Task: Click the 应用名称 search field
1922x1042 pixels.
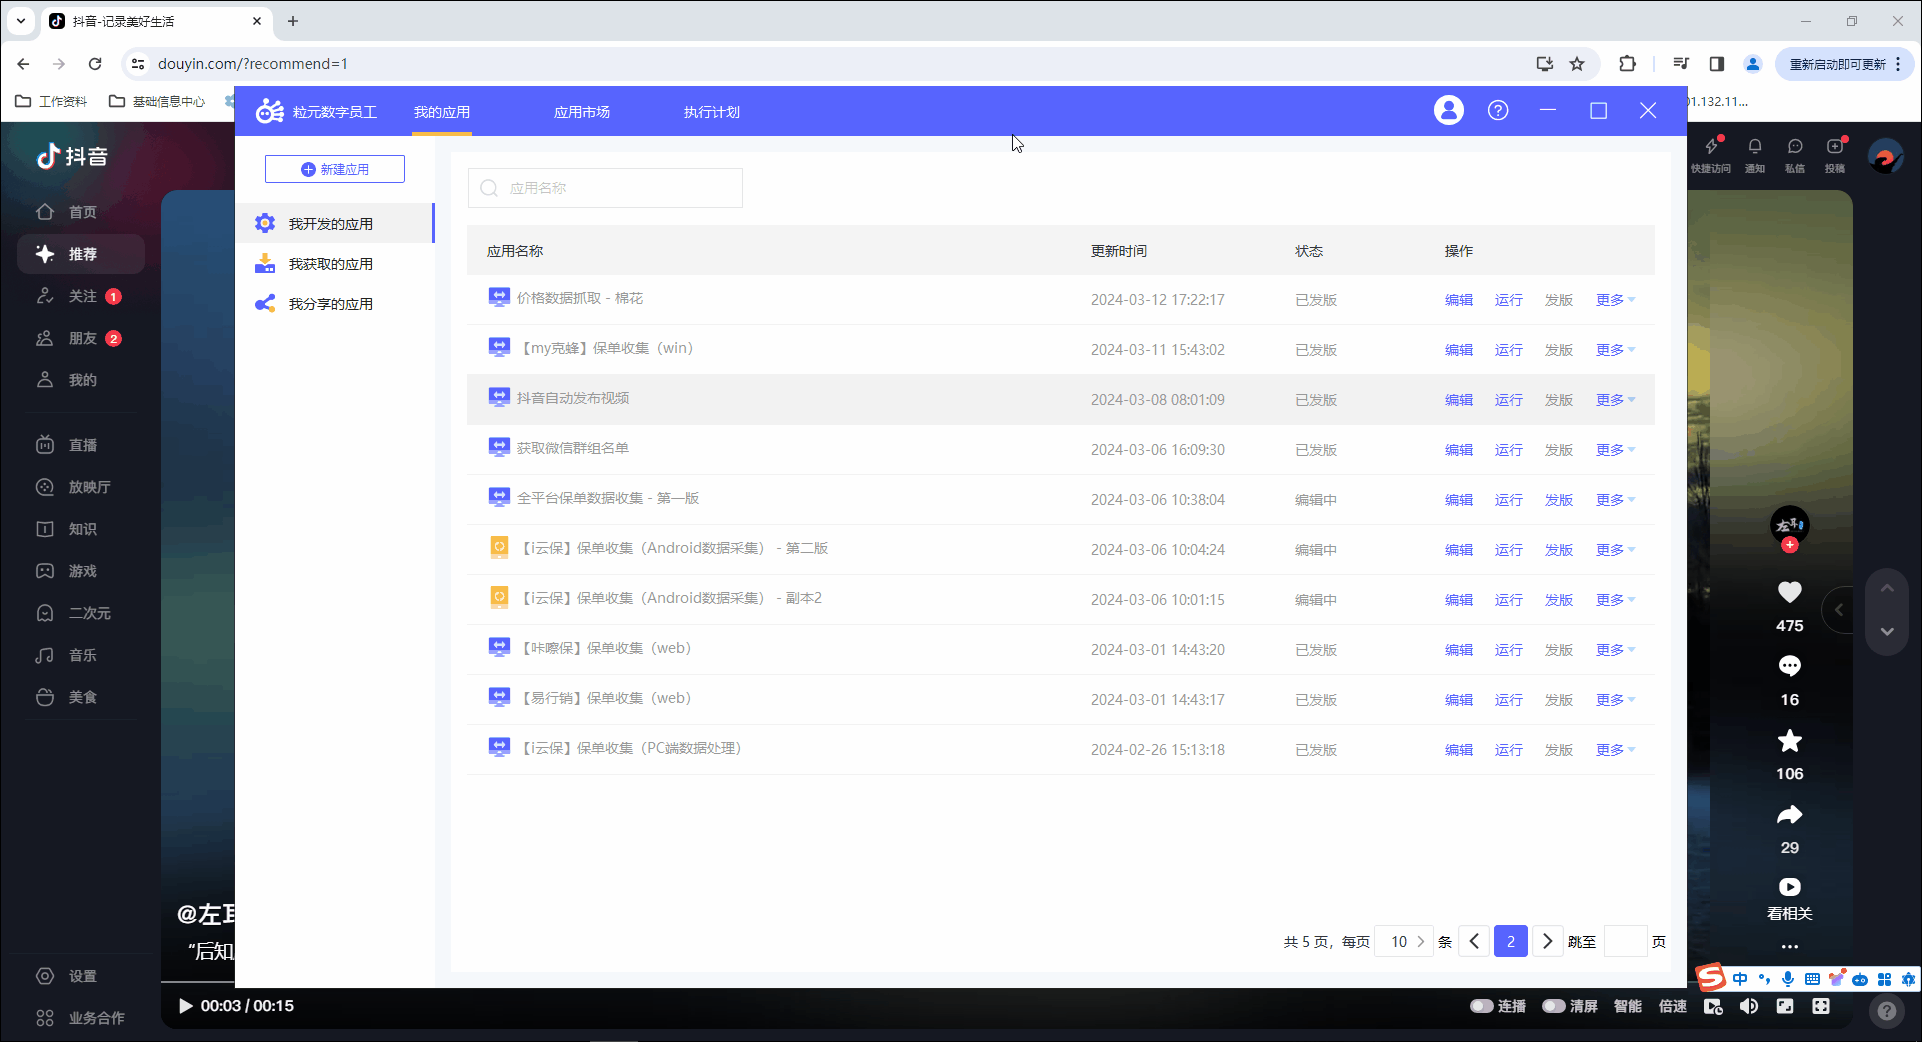Action: [x=605, y=188]
